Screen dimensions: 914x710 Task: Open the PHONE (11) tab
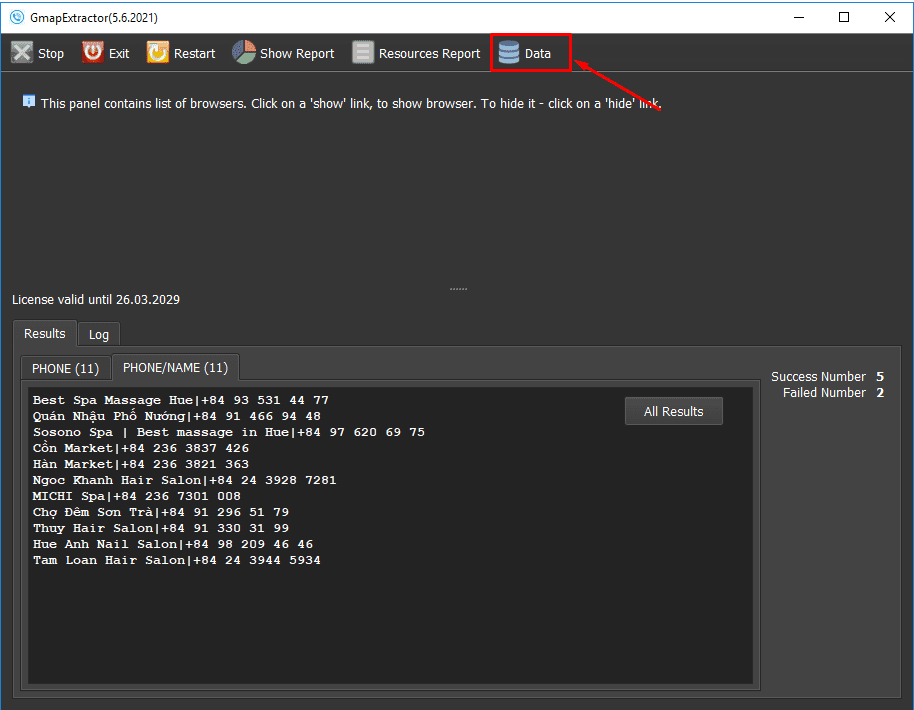point(65,368)
